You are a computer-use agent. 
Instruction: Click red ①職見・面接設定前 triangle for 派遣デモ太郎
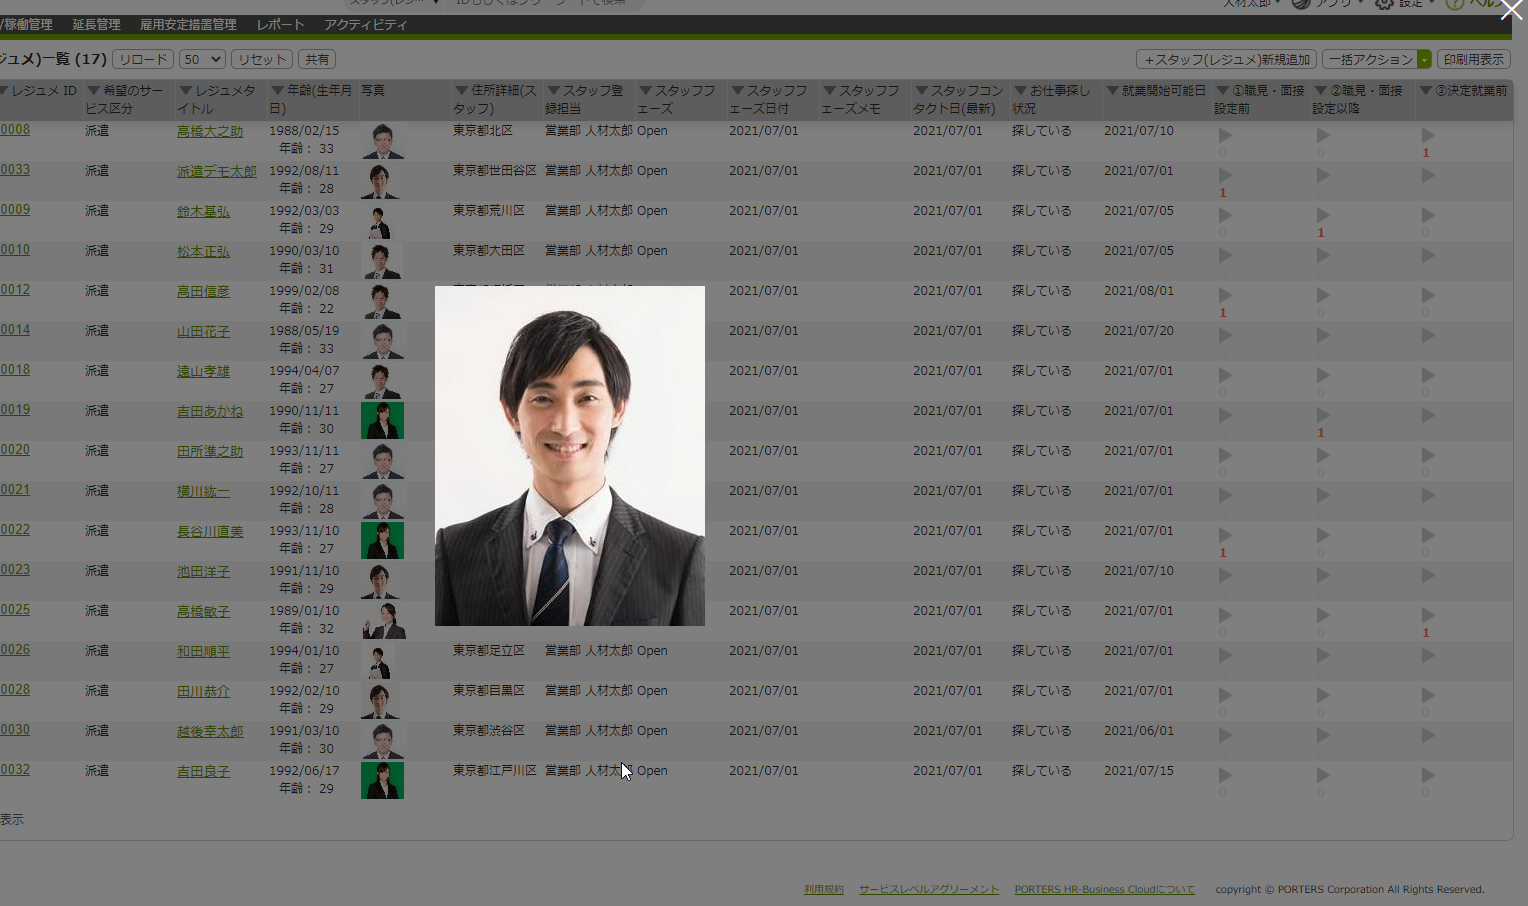(1225, 173)
